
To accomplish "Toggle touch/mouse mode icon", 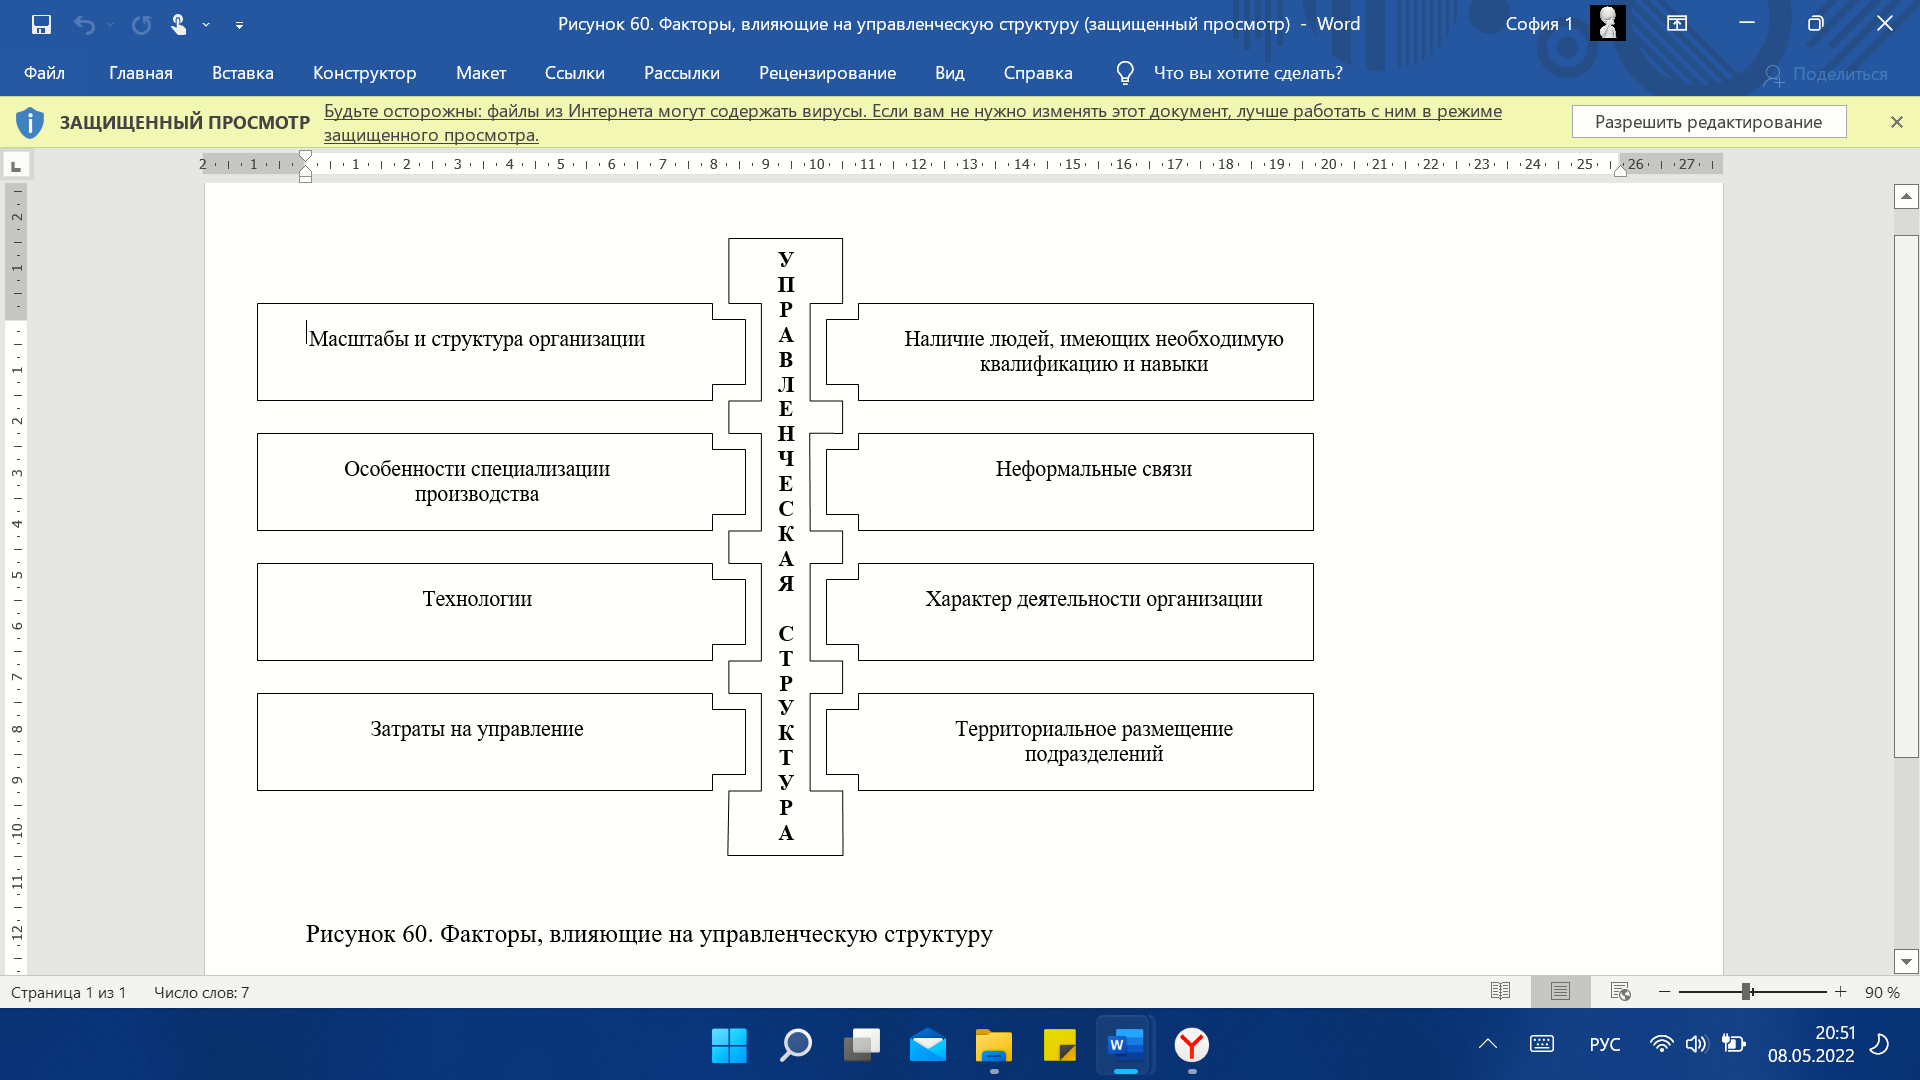I will pos(178,24).
